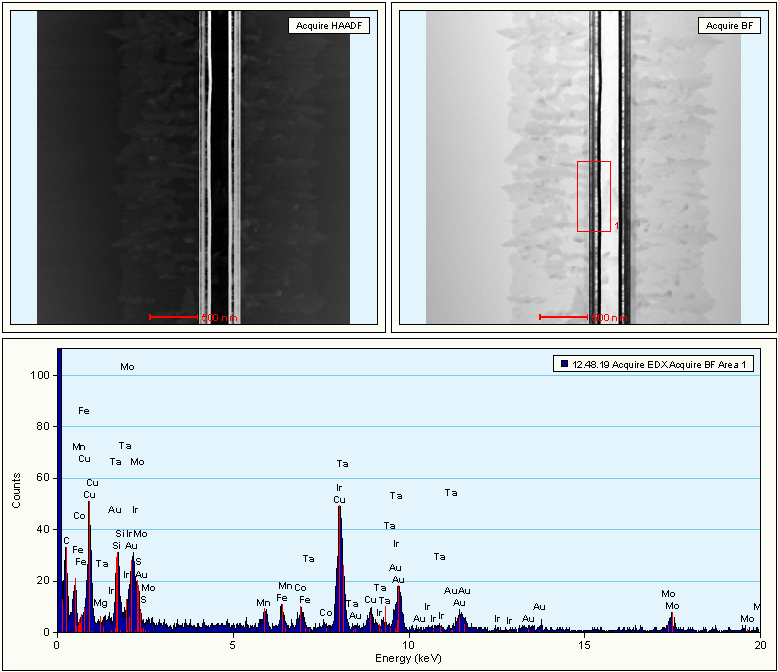Click the red scale bar in BF image

pyautogui.click(x=565, y=317)
